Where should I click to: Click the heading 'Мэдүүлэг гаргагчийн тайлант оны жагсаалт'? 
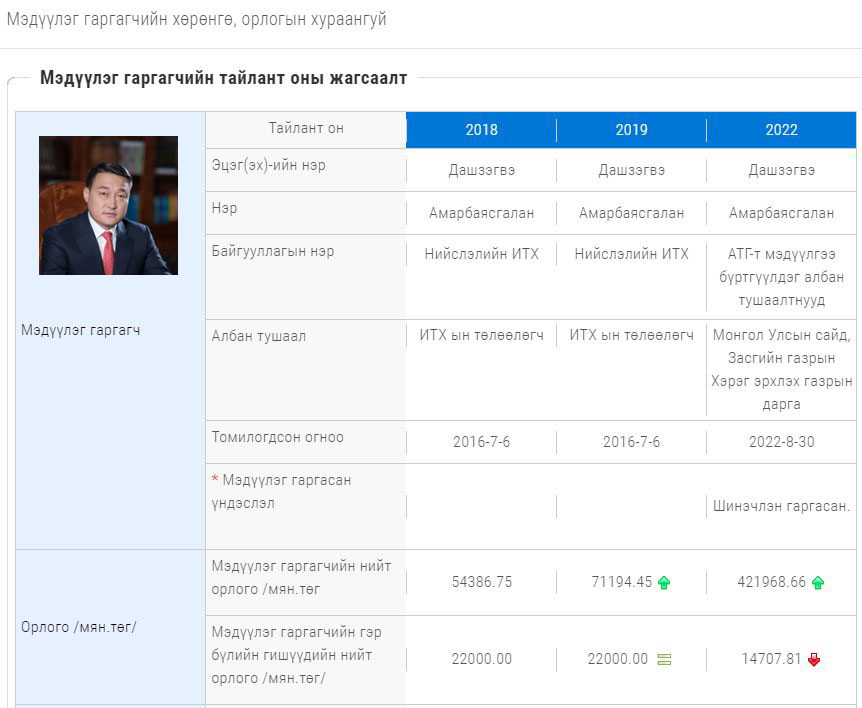tap(223, 78)
